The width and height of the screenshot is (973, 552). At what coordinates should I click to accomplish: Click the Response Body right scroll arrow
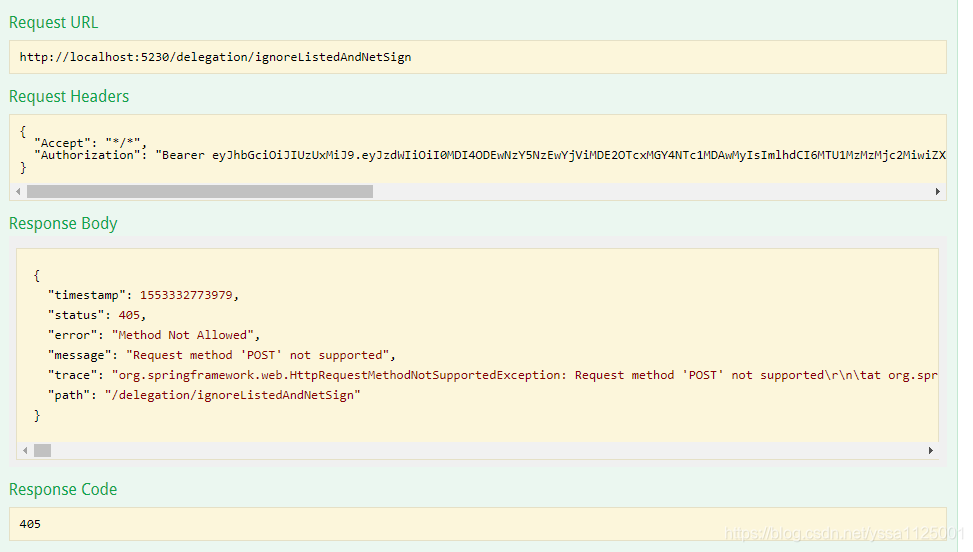(930, 450)
